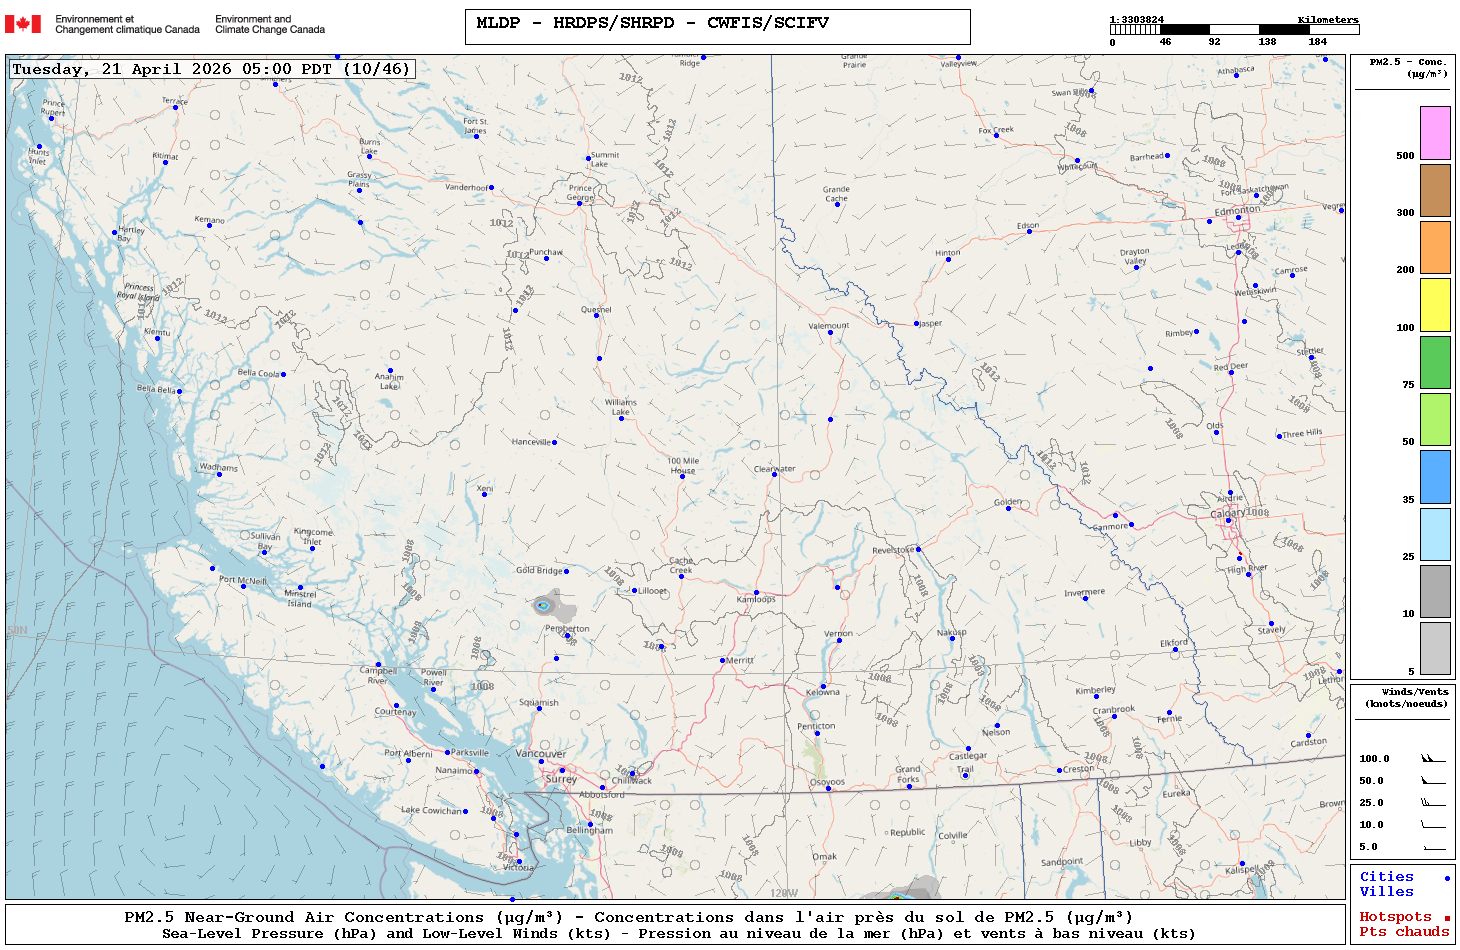Click the 5.0 knots wind barb symbol
Viewport: 1460px width, 950px height.
tap(1433, 847)
